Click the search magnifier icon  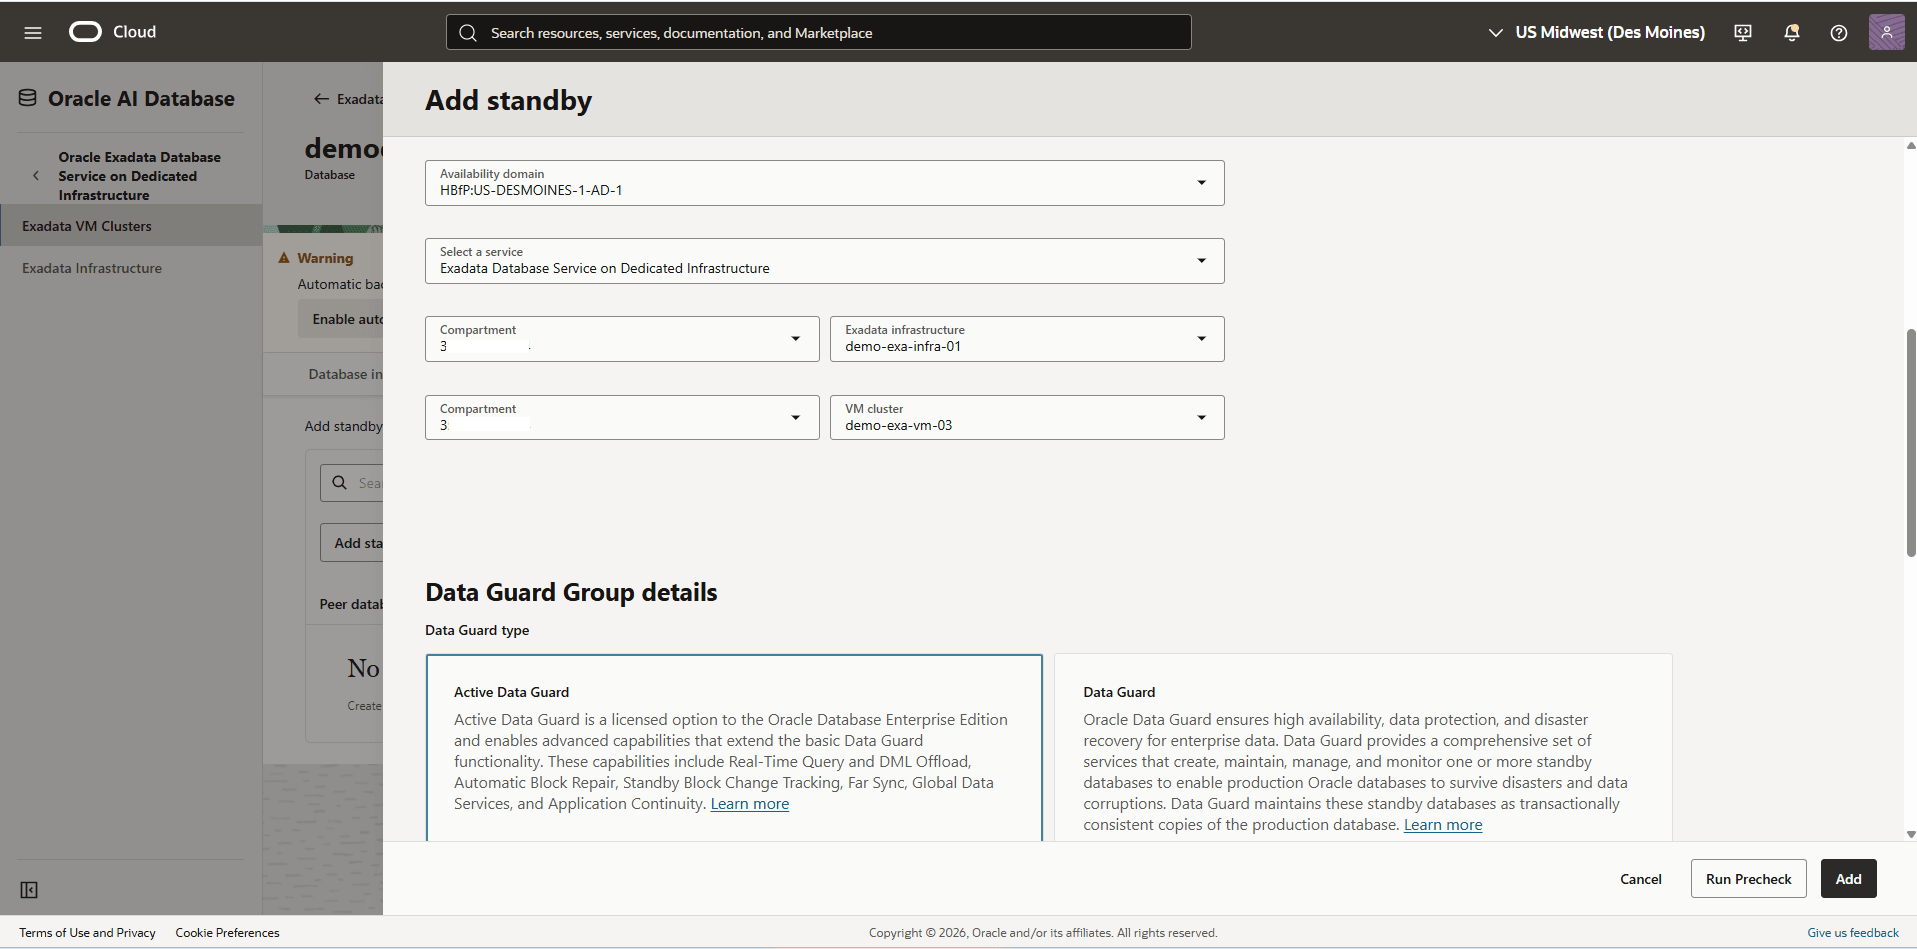pyautogui.click(x=467, y=32)
